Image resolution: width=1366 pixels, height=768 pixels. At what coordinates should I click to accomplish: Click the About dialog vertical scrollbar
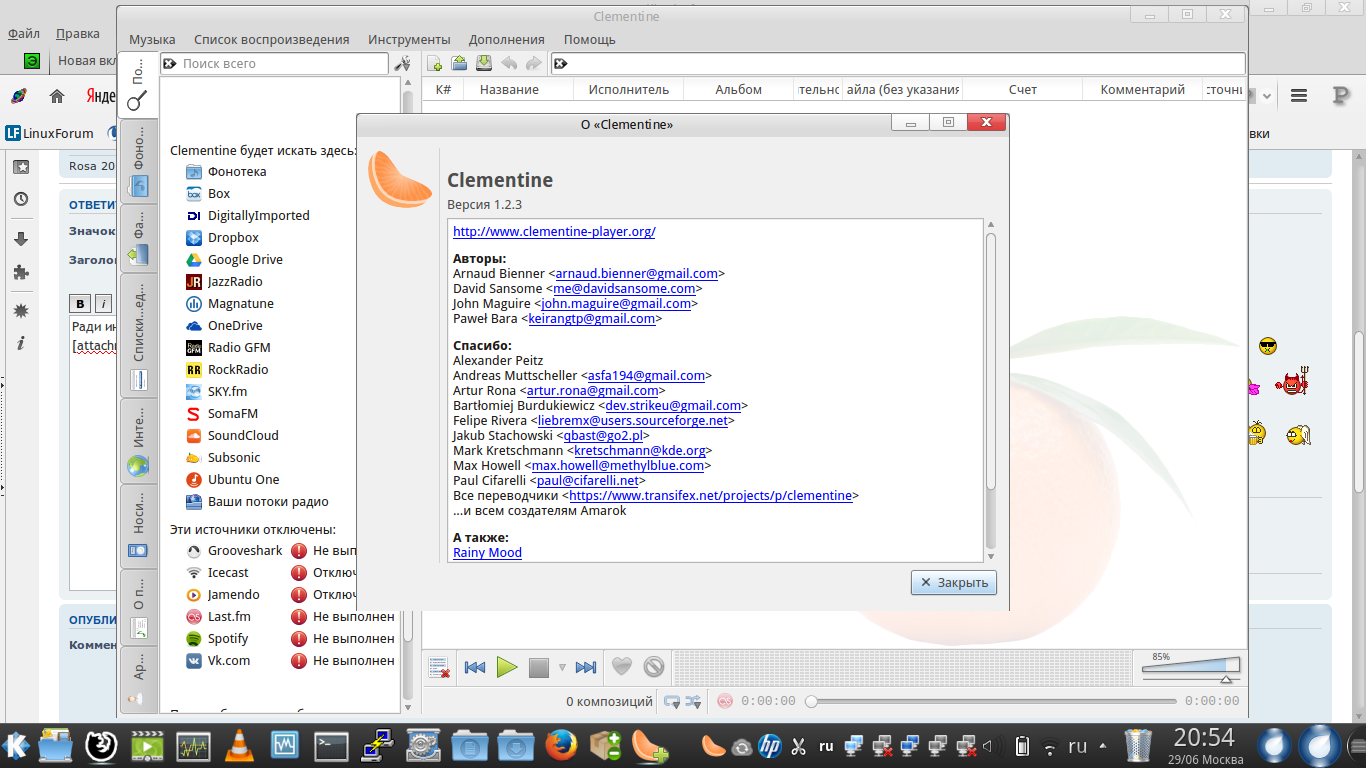click(991, 361)
